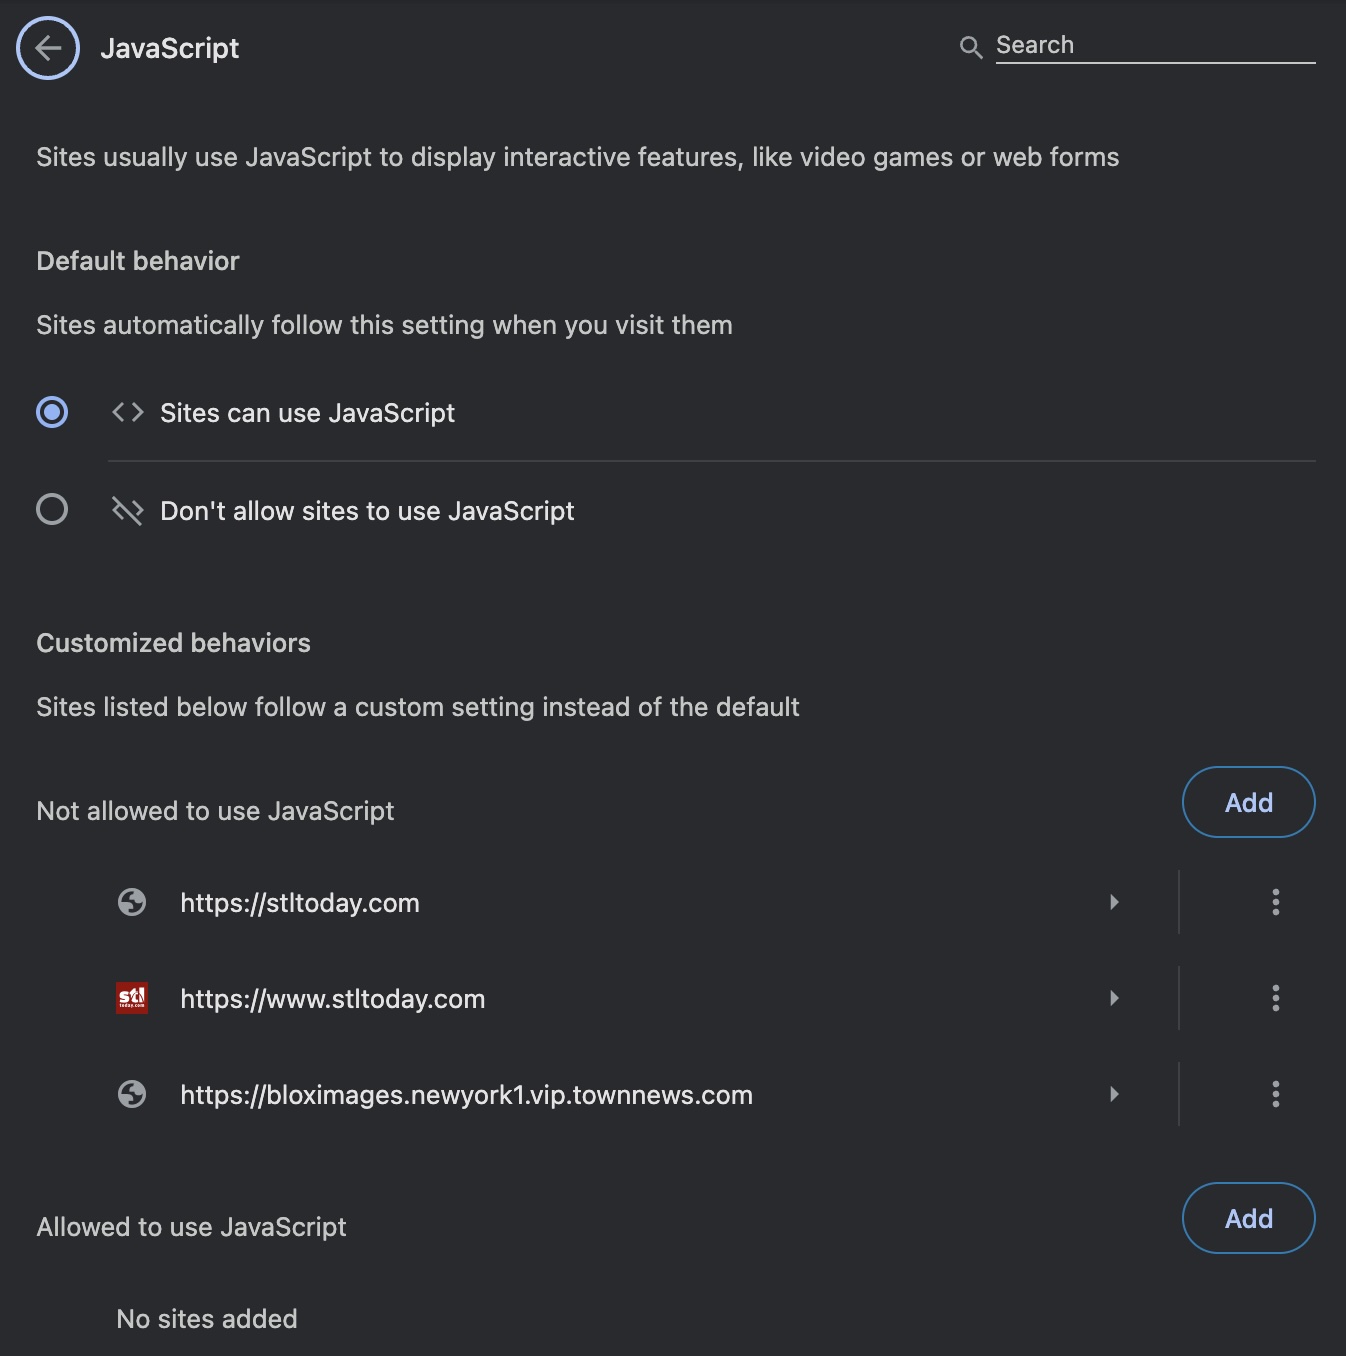Click the code brackets icon for JavaScript allowed
Image resolution: width=1346 pixels, height=1356 pixels.
[x=128, y=412]
